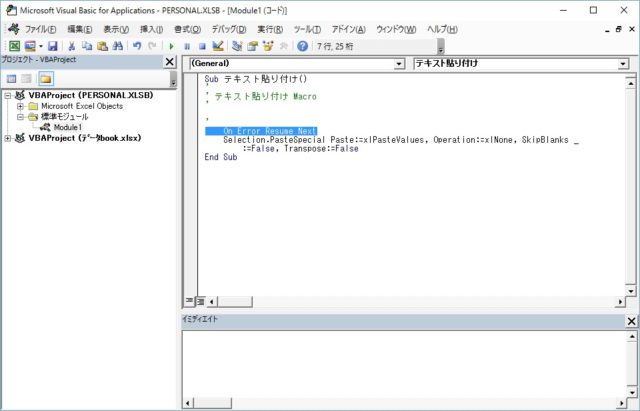Click the End Sub line
The width and height of the screenshot is (640, 411).
pos(221,157)
